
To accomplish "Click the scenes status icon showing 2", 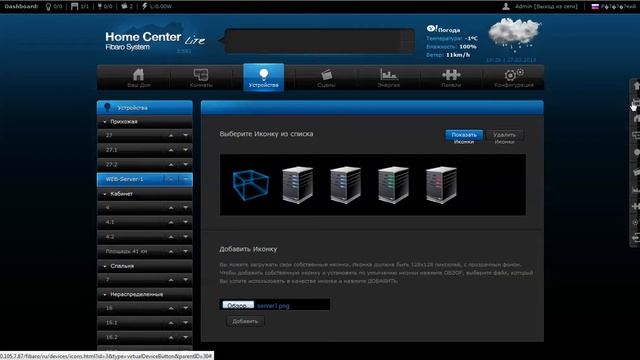I will pyautogui.click(x=124, y=7).
